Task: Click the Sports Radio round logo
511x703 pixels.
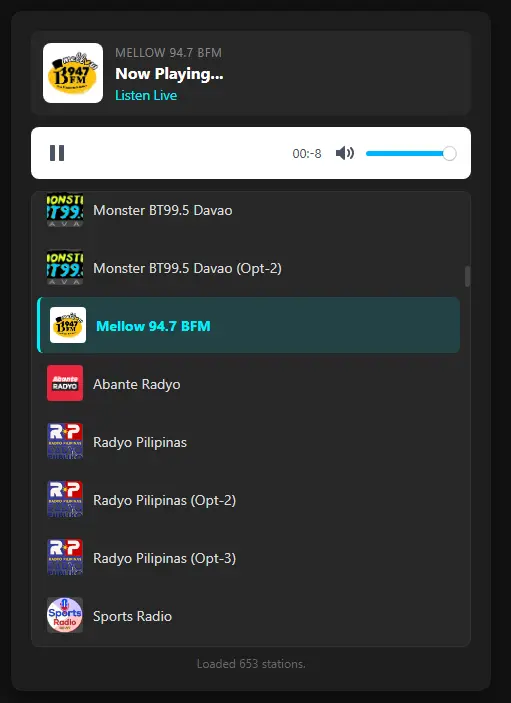Action: click(x=65, y=615)
